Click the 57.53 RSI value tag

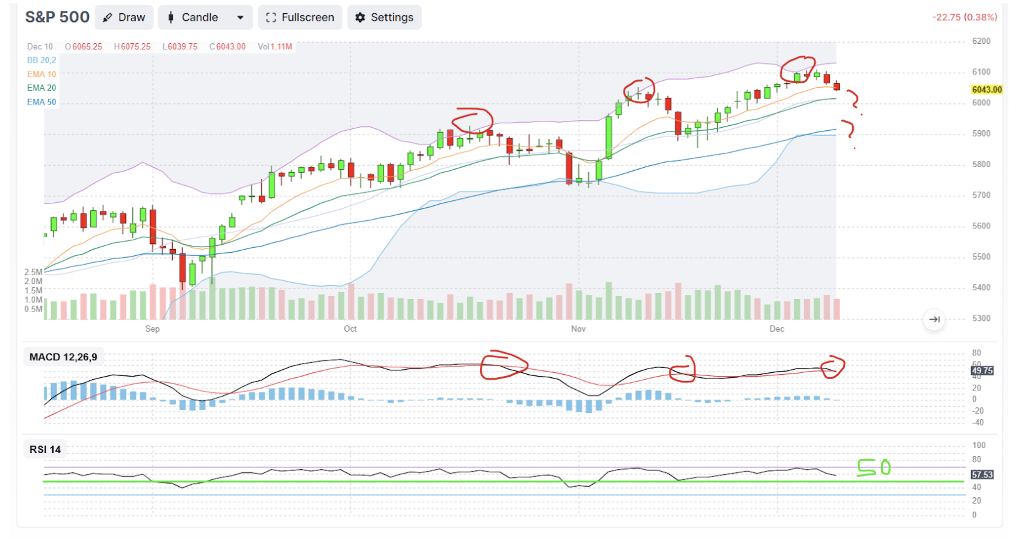[982, 475]
